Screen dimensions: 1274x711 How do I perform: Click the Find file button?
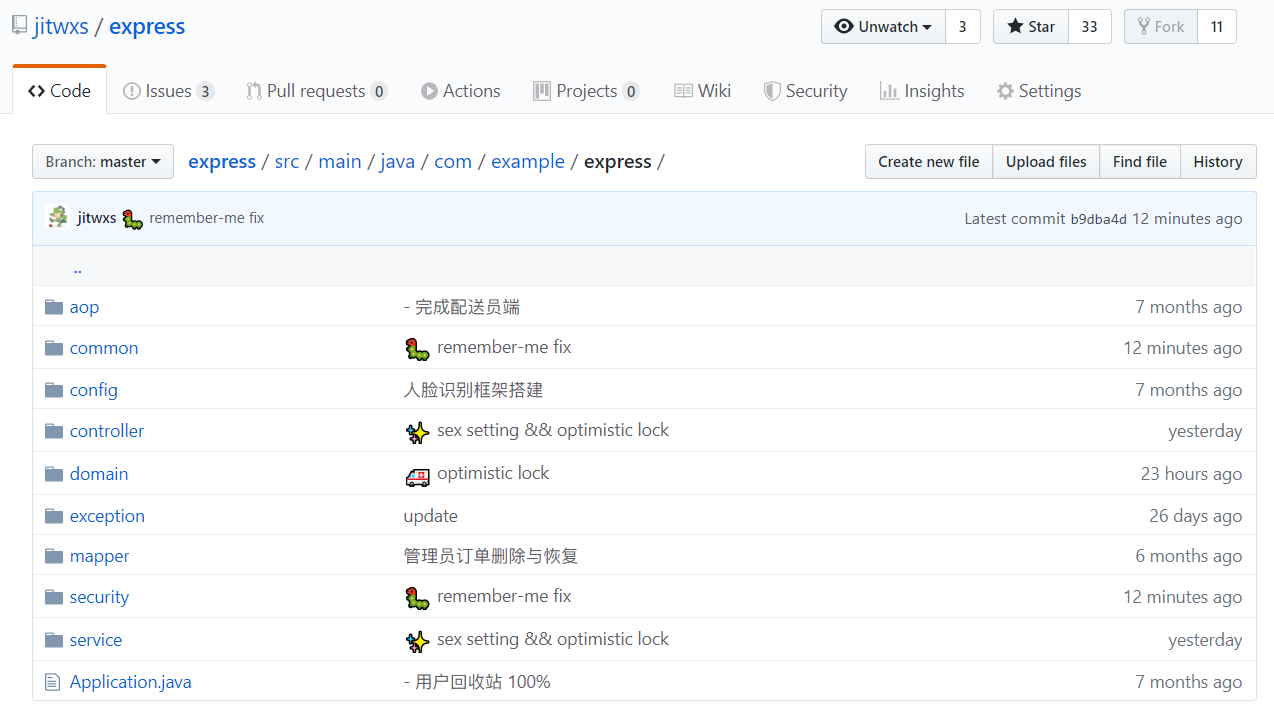click(1140, 162)
